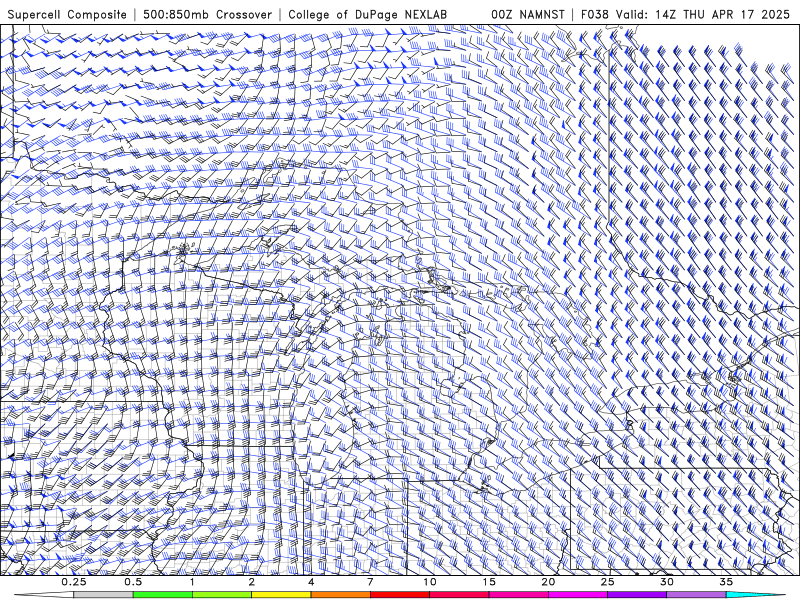Viewport: 800px width, 600px height.
Task: Click the "0.25" legend value
Action: [74, 582]
